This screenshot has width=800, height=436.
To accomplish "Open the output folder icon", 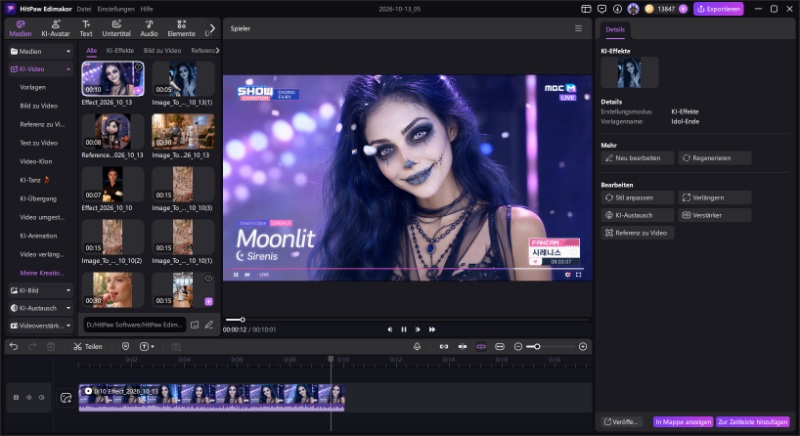I will 194,325.
